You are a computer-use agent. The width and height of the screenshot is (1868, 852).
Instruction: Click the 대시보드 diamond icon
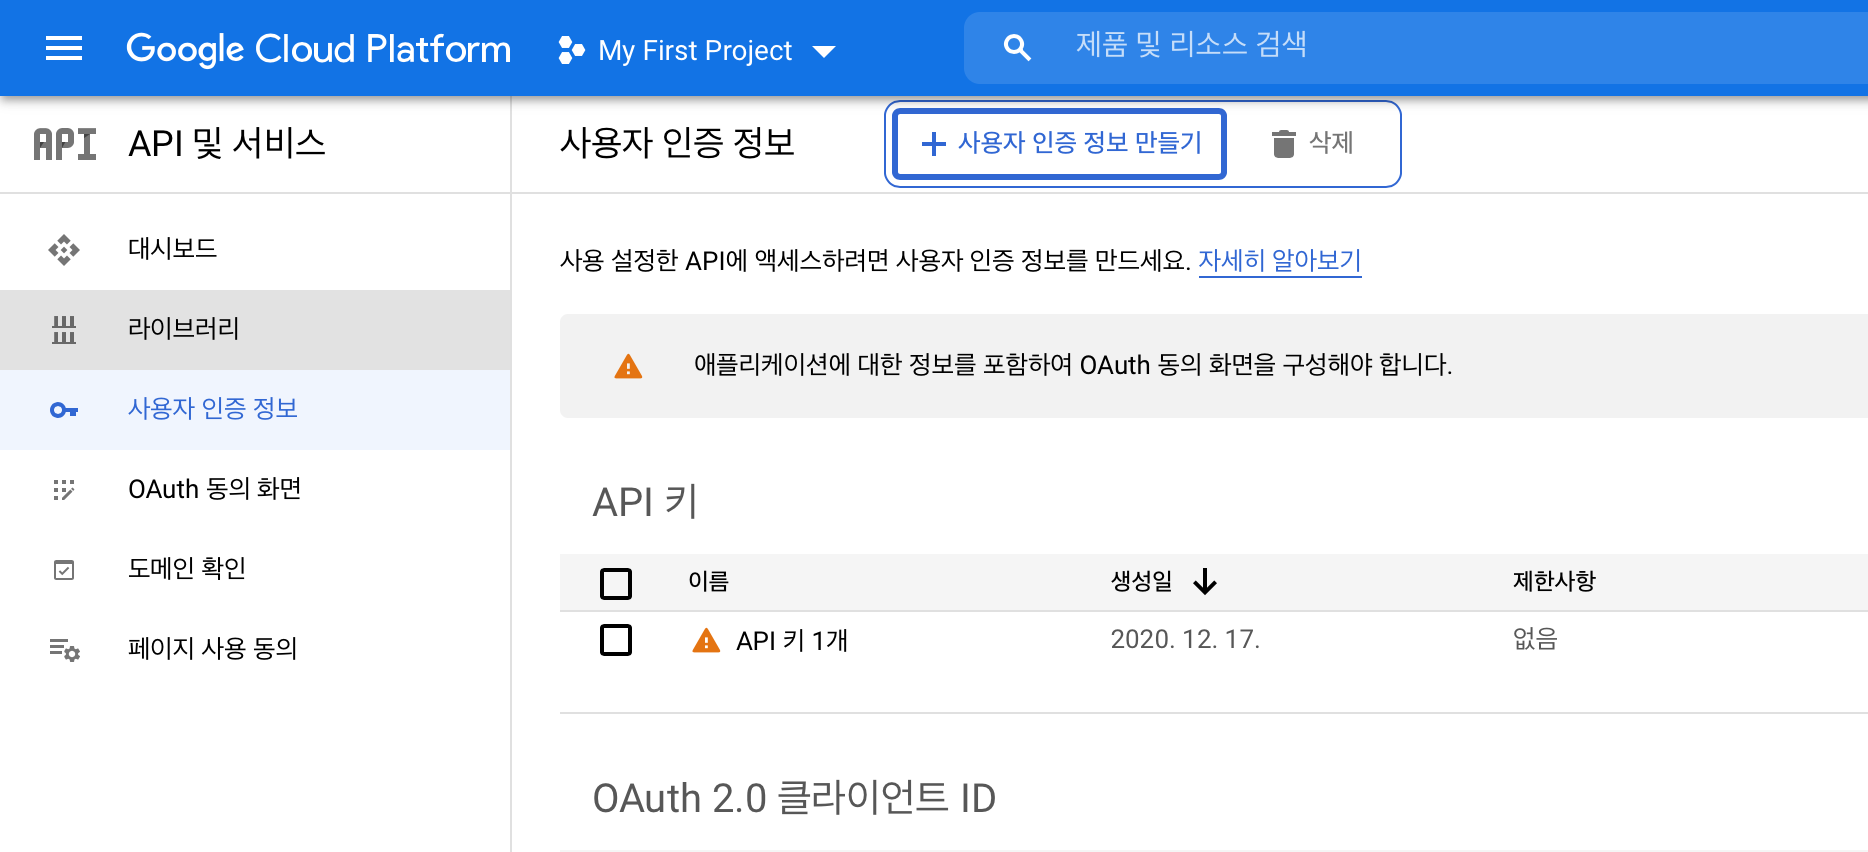(x=64, y=249)
